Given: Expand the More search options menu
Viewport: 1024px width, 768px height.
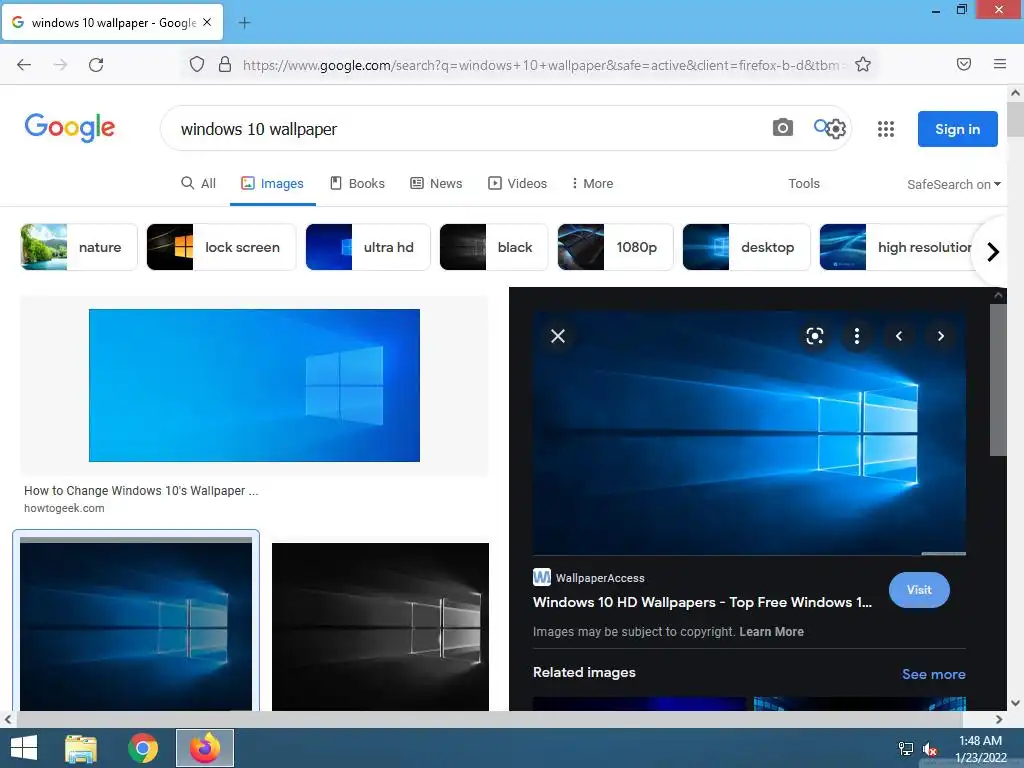Looking at the screenshot, I should (x=592, y=184).
